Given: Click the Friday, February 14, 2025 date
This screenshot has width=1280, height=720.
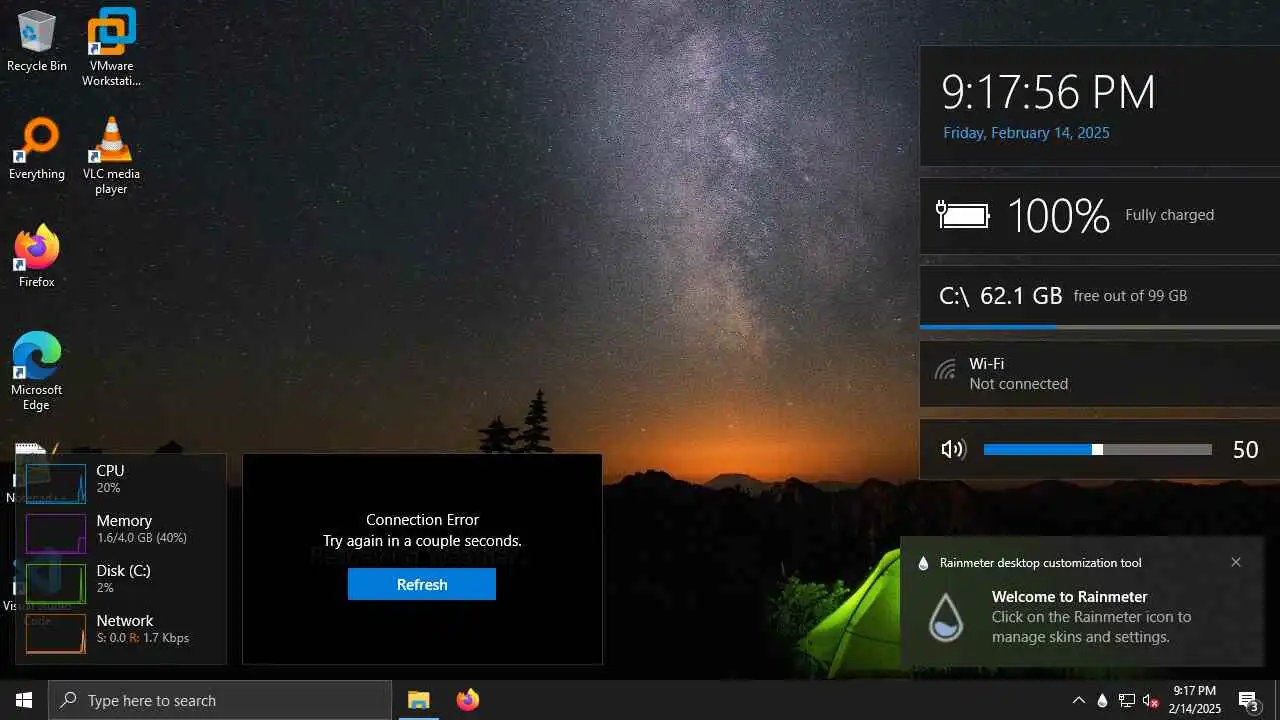Looking at the screenshot, I should [x=1026, y=133].
